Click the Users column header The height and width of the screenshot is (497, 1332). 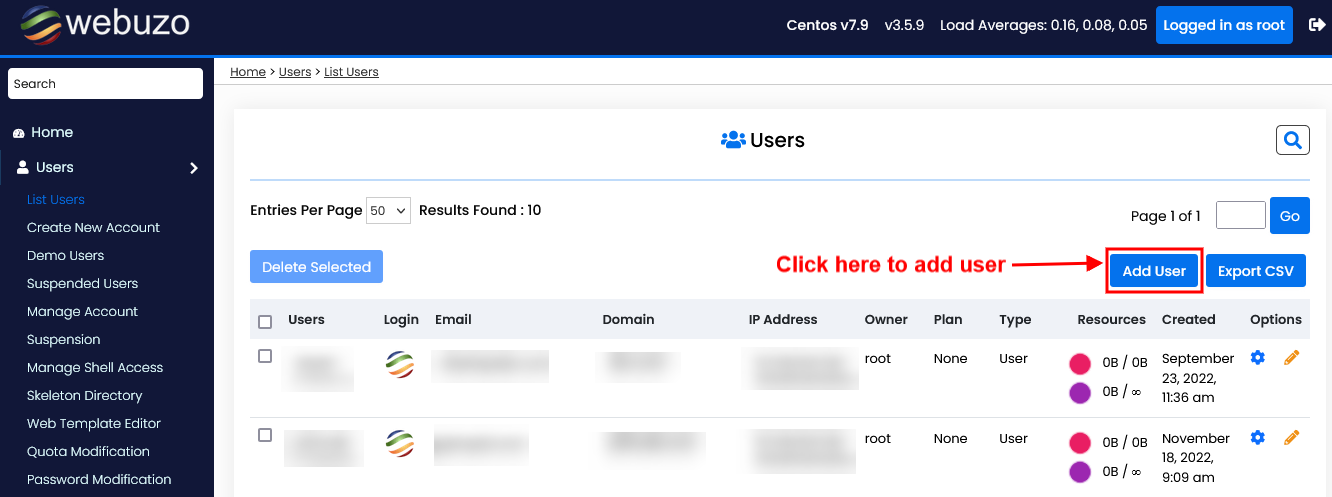(306, 320)
